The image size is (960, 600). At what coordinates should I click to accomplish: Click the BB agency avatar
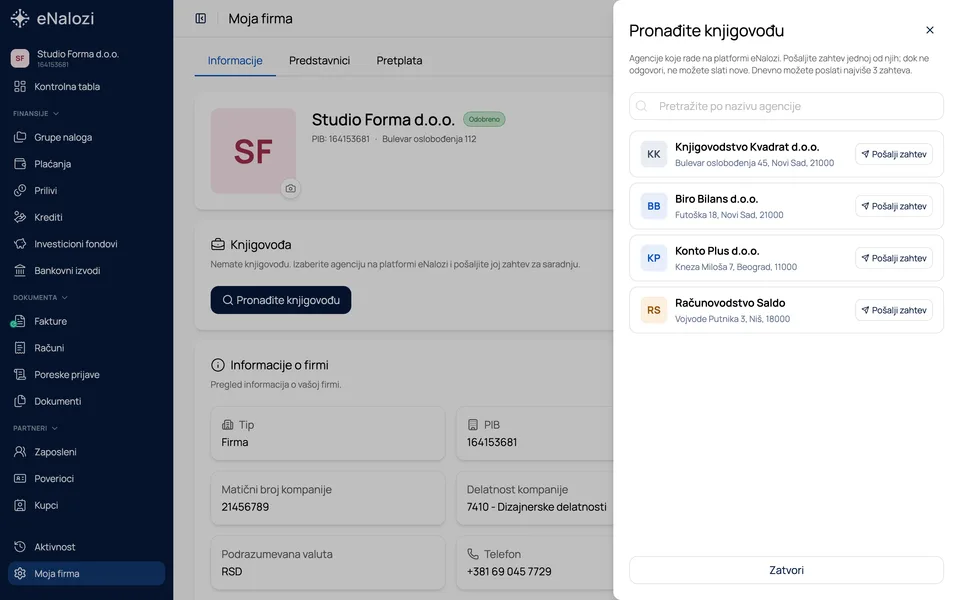coord(654,206)
